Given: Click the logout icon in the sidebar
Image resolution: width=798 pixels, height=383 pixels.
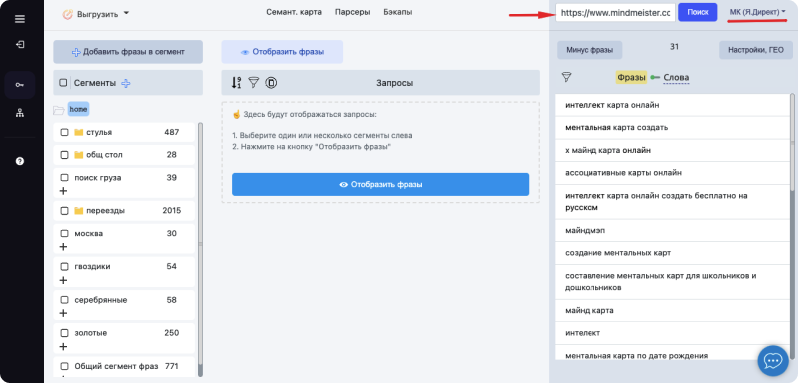Looking at the screenshot, I should click(x=20, y=45).
